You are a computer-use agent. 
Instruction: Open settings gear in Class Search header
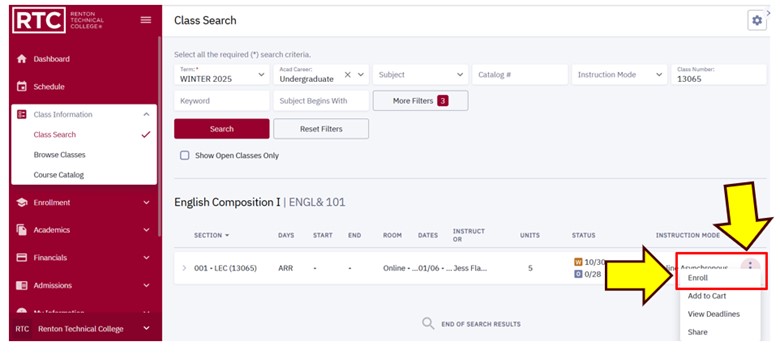pos(757,20)
